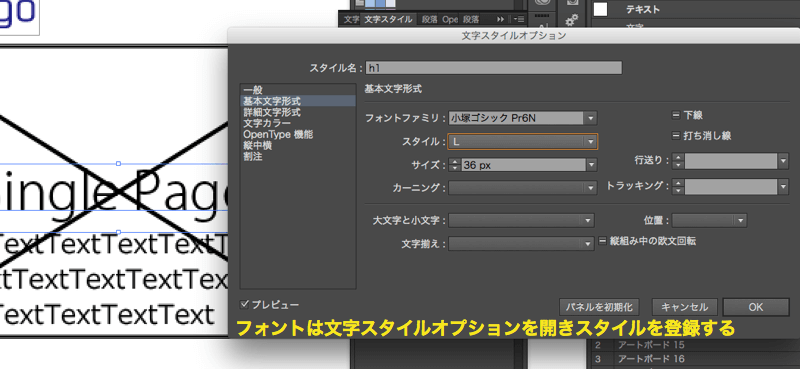Image resolution: width=800 pixels, height=369 pixels.
Task: Expand hidden panel tabs with double-arrow icon
Action: [500, 19]
